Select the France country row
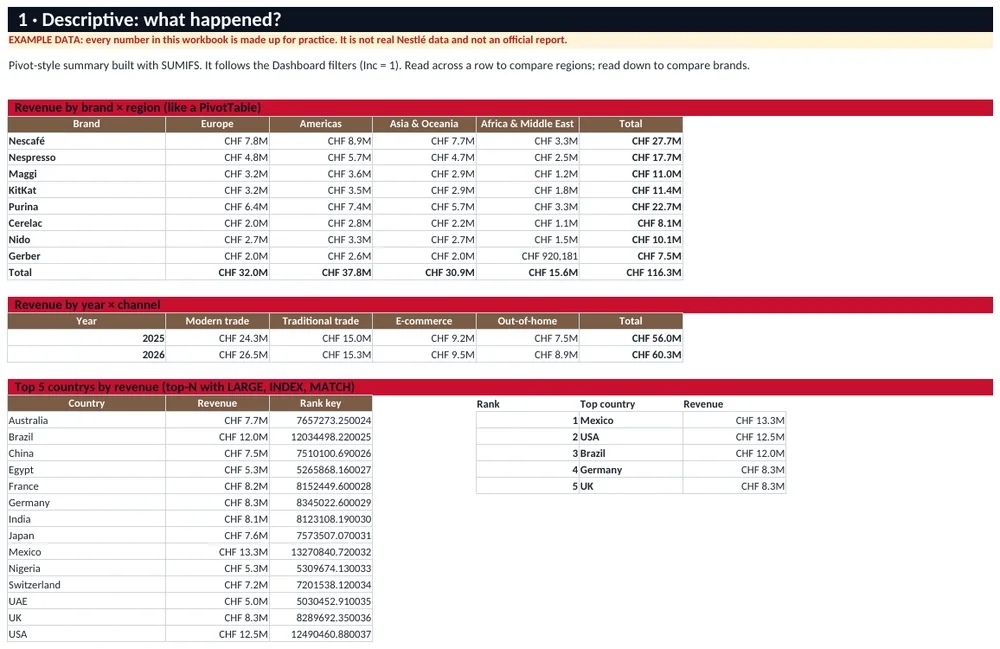 click(x=86, y=486)
